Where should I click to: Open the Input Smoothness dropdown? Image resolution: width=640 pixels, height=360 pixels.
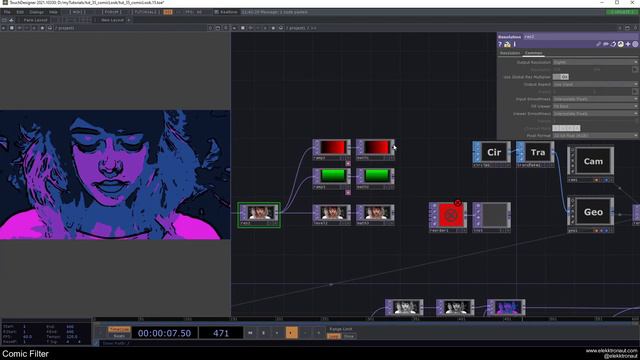(595, 99)
